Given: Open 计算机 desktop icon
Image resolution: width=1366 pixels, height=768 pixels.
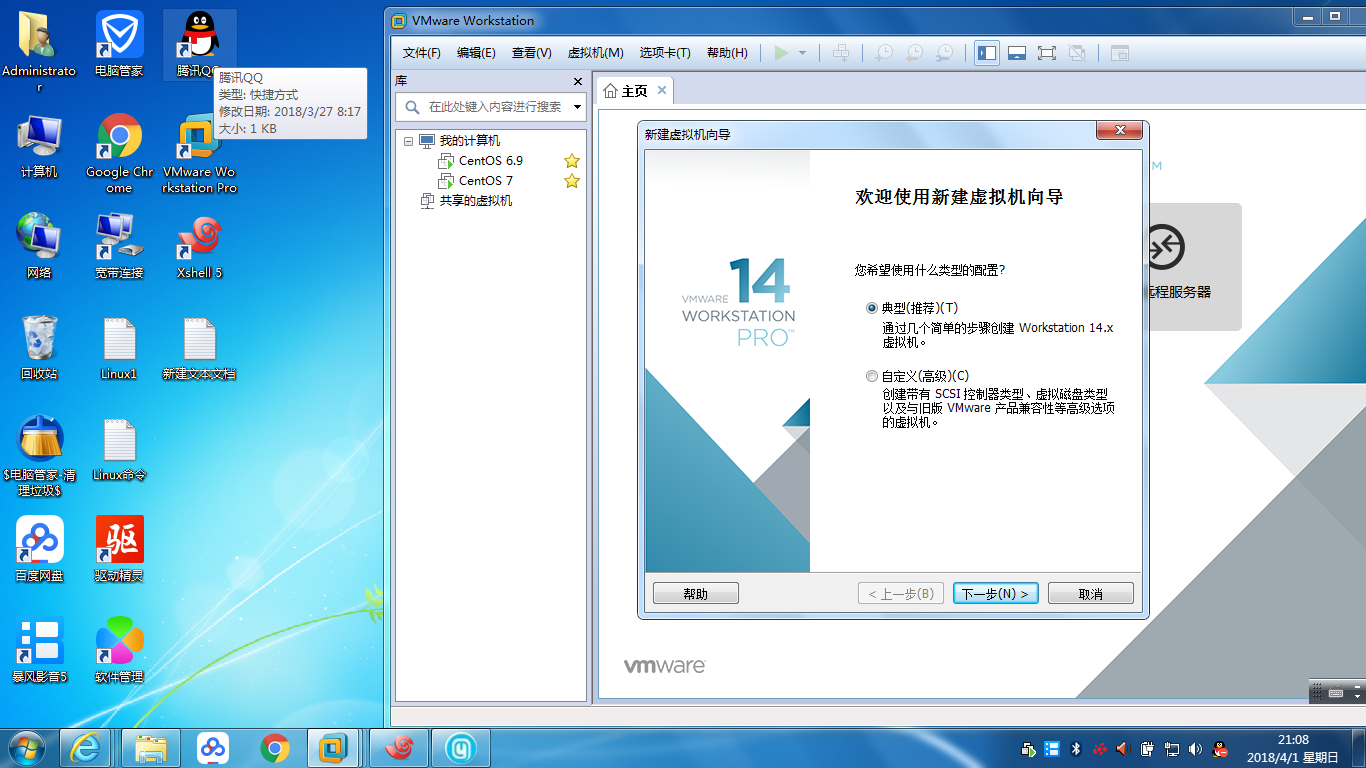Looking at the screenshot, I should coord(39,146).
